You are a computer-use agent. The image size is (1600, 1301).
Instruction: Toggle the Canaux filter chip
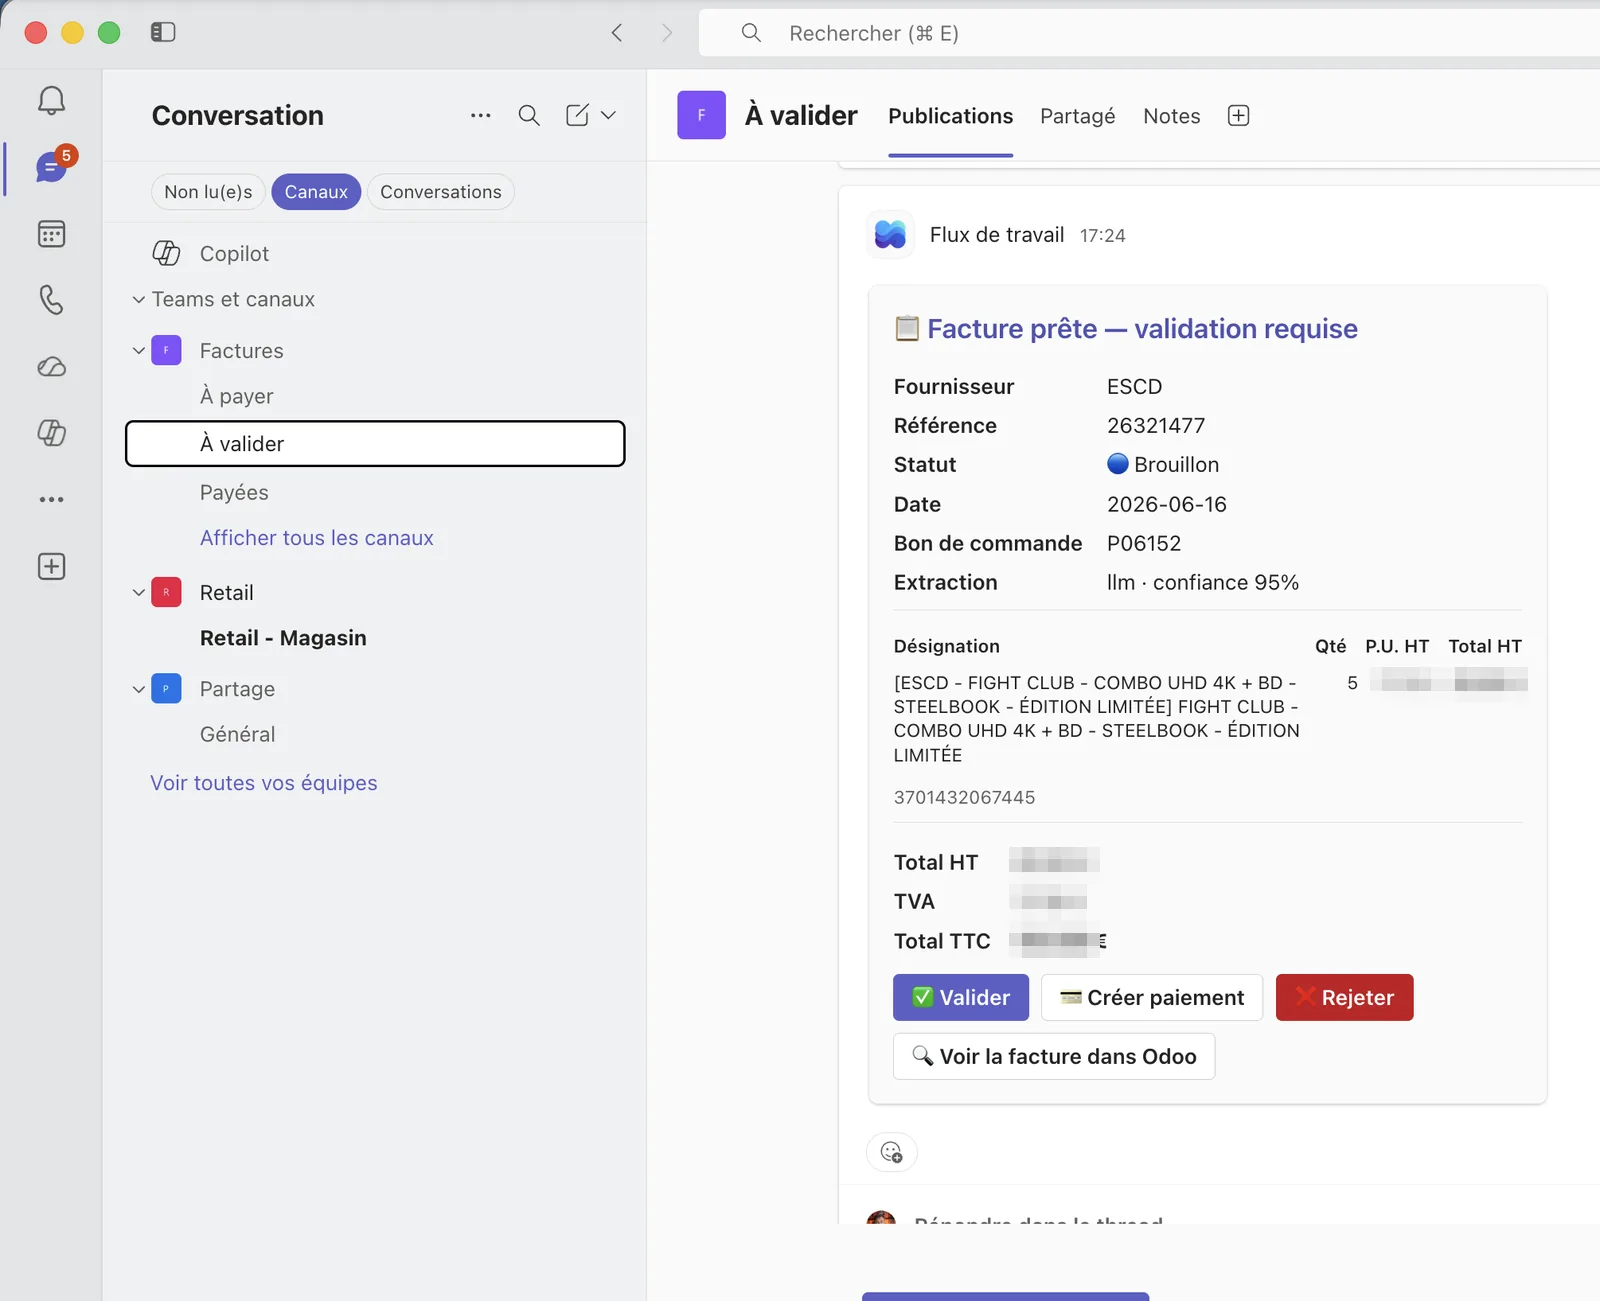[x=316, y=191]
